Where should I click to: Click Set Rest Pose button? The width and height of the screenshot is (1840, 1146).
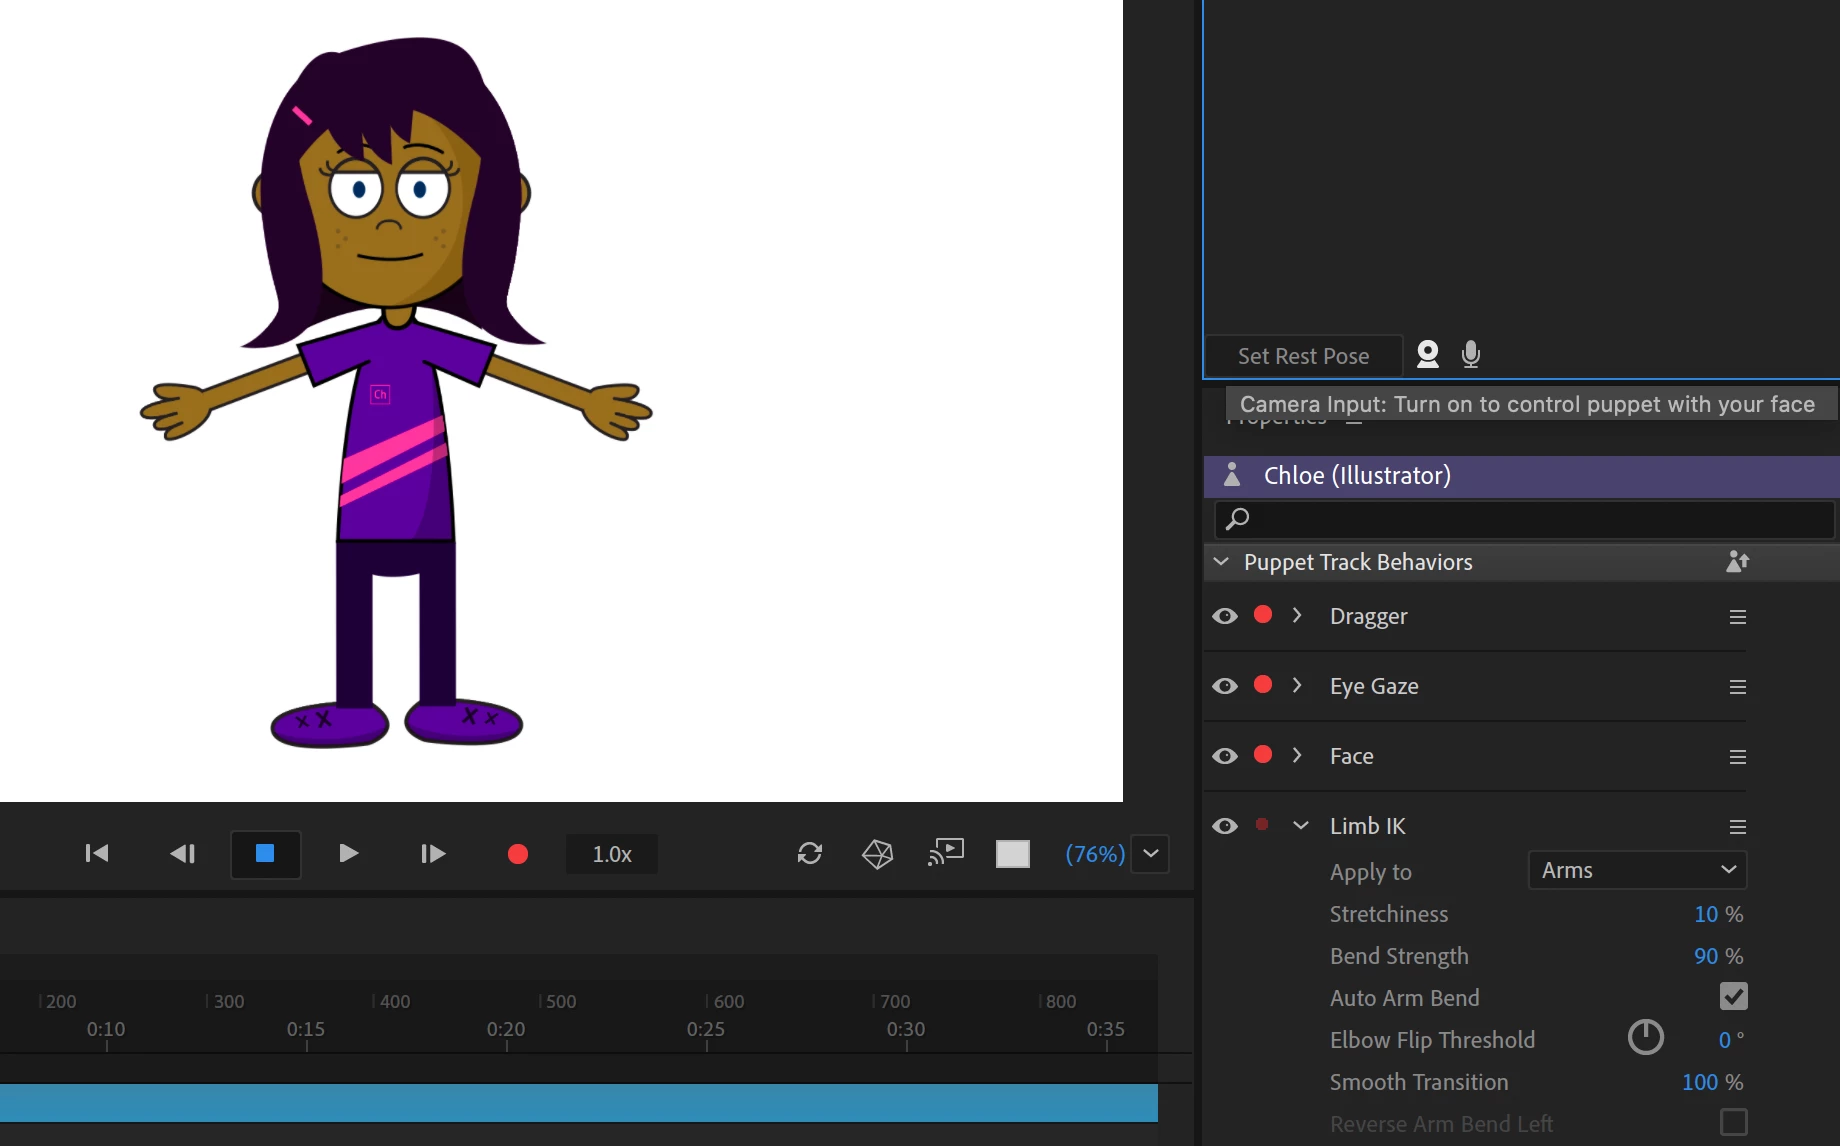[1303, 356]
